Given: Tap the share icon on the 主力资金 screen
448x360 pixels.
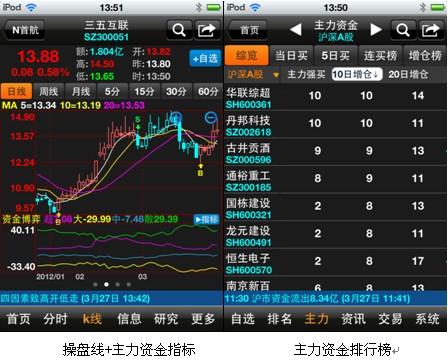Looking at the screenshot, I should 431,30.
